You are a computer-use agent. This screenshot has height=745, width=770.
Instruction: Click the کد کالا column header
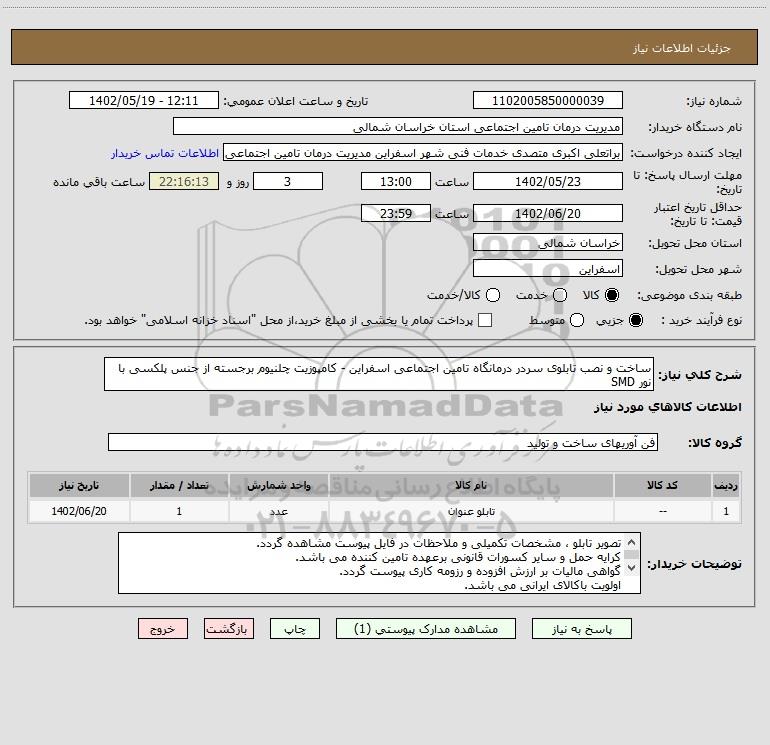click(x=662, y=485)
